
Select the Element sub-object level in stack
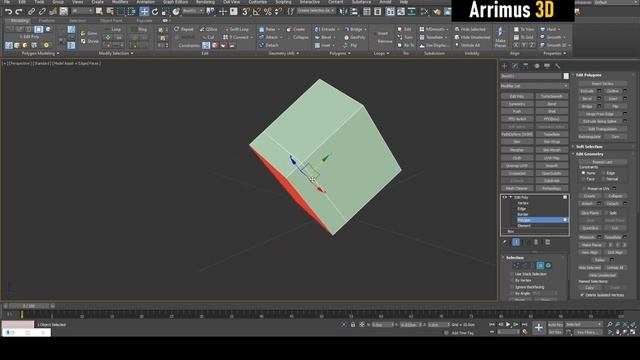524,226
